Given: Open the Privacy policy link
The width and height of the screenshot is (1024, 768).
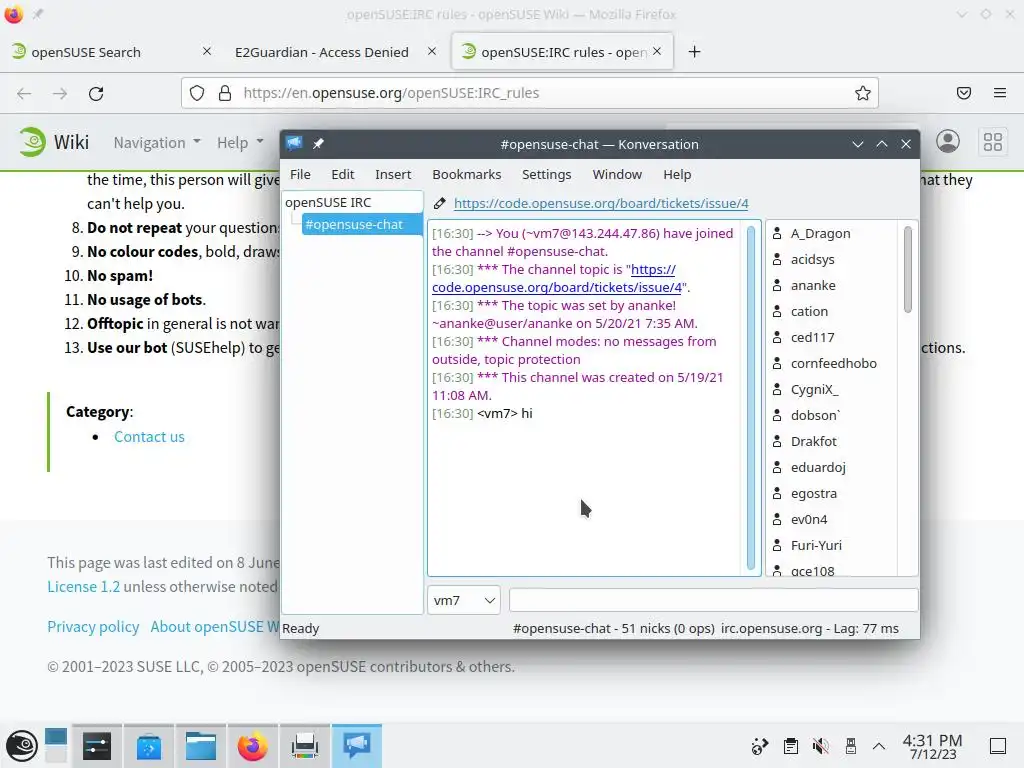Looking at the screenshot, I should tap(93, 627).
